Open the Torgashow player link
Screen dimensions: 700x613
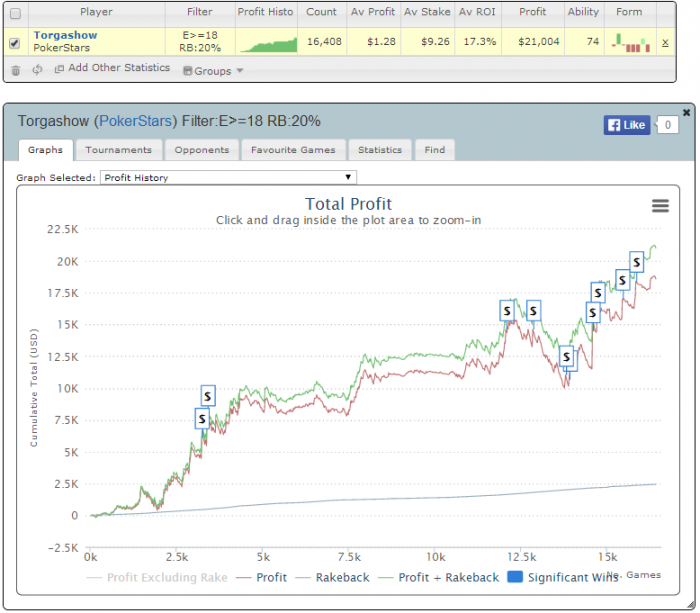[x=65, y=35]
